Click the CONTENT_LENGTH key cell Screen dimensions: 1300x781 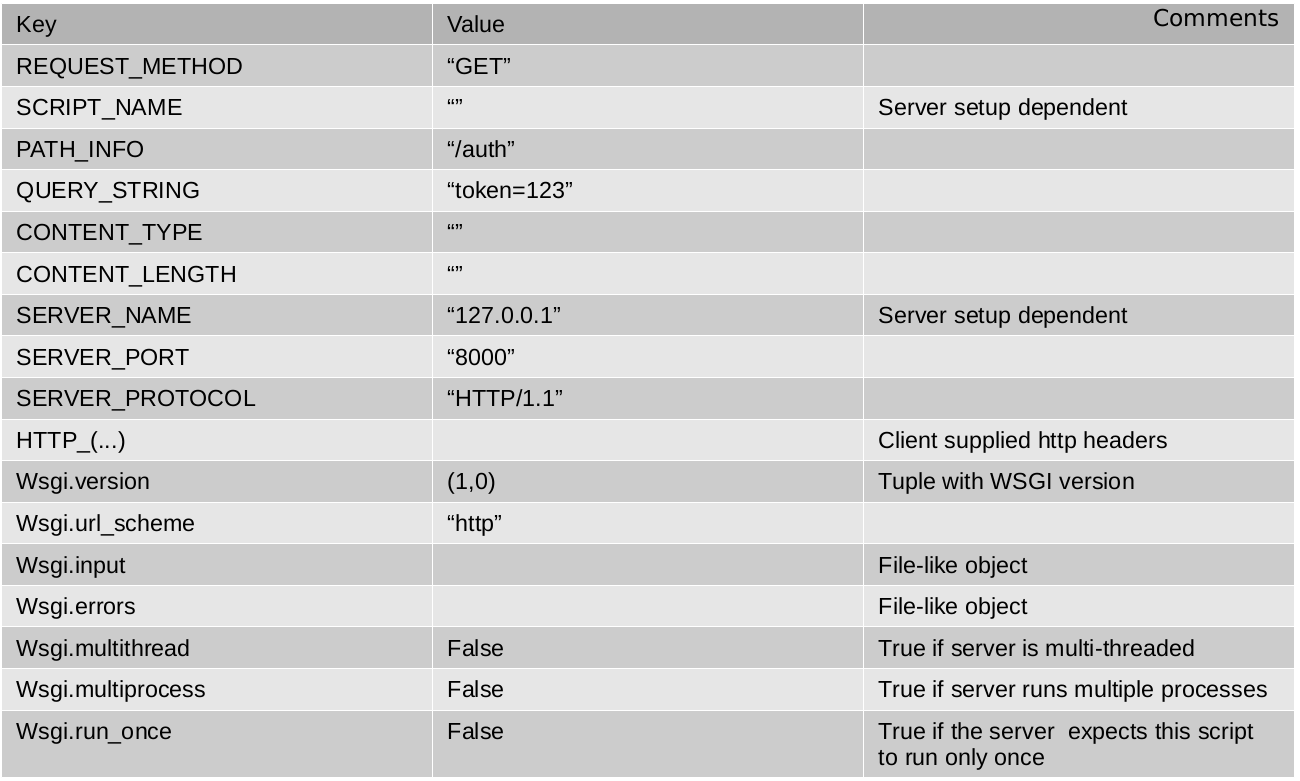tap(127, 274)
